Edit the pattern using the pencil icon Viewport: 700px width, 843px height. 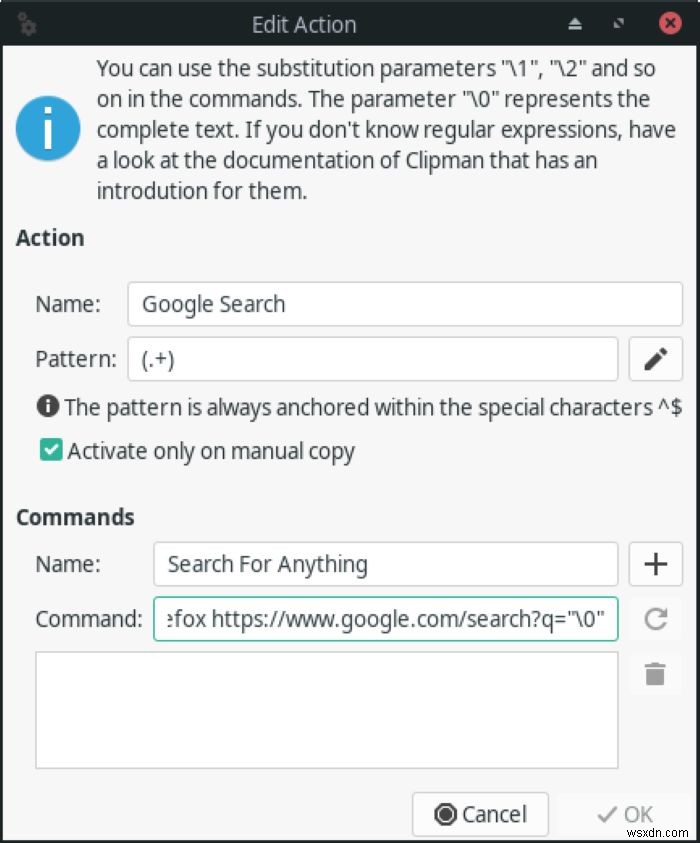656,359
